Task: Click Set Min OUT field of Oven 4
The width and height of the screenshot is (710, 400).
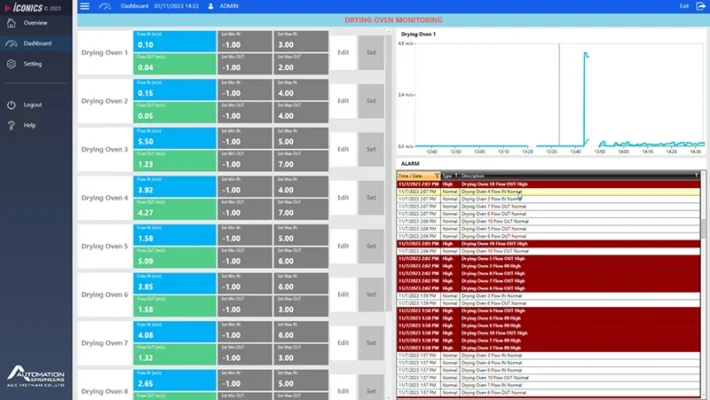Action: pos(243,212)
